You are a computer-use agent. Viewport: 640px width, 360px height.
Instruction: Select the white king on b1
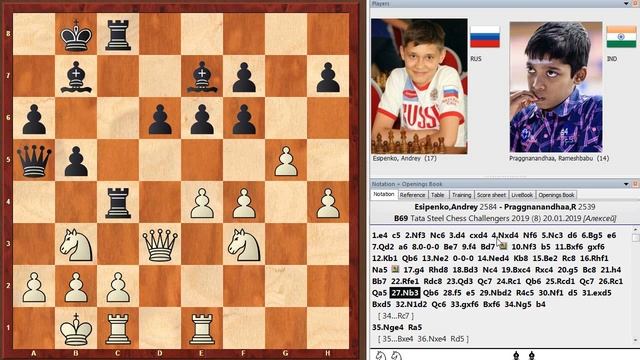(x=76, y=329)
